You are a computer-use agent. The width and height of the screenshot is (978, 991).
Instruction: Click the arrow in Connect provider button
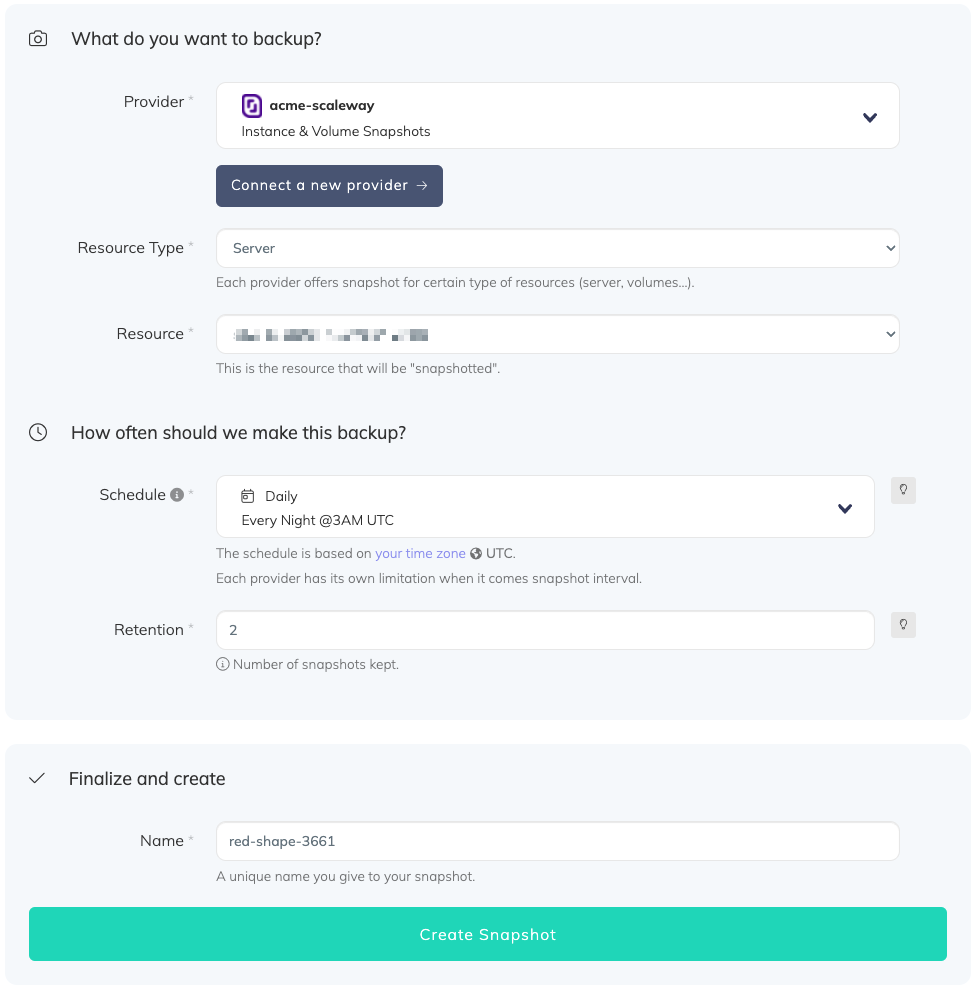[x=422, y=186]
